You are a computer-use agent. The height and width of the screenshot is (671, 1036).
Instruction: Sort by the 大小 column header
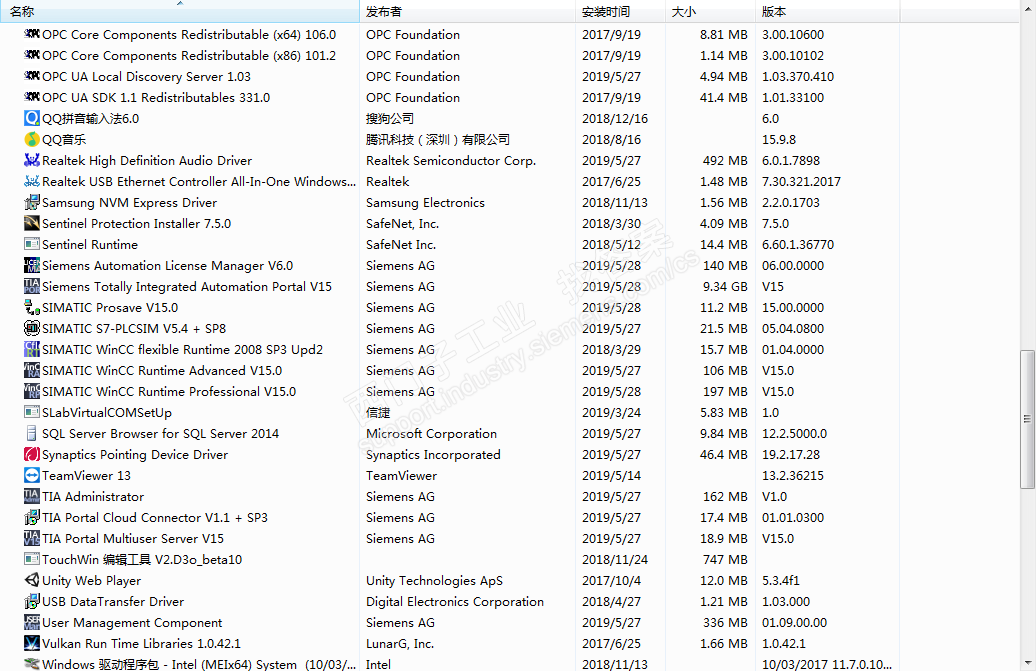[710, 11]
